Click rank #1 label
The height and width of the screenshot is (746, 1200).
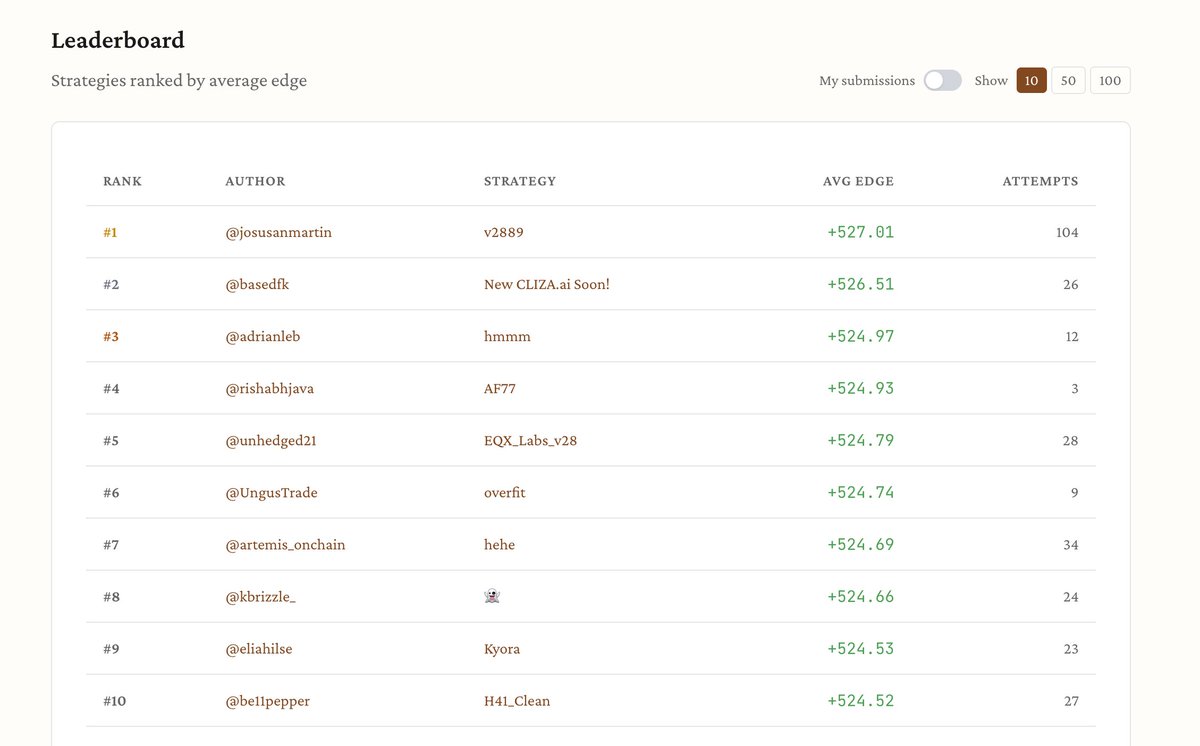point(110,232)
